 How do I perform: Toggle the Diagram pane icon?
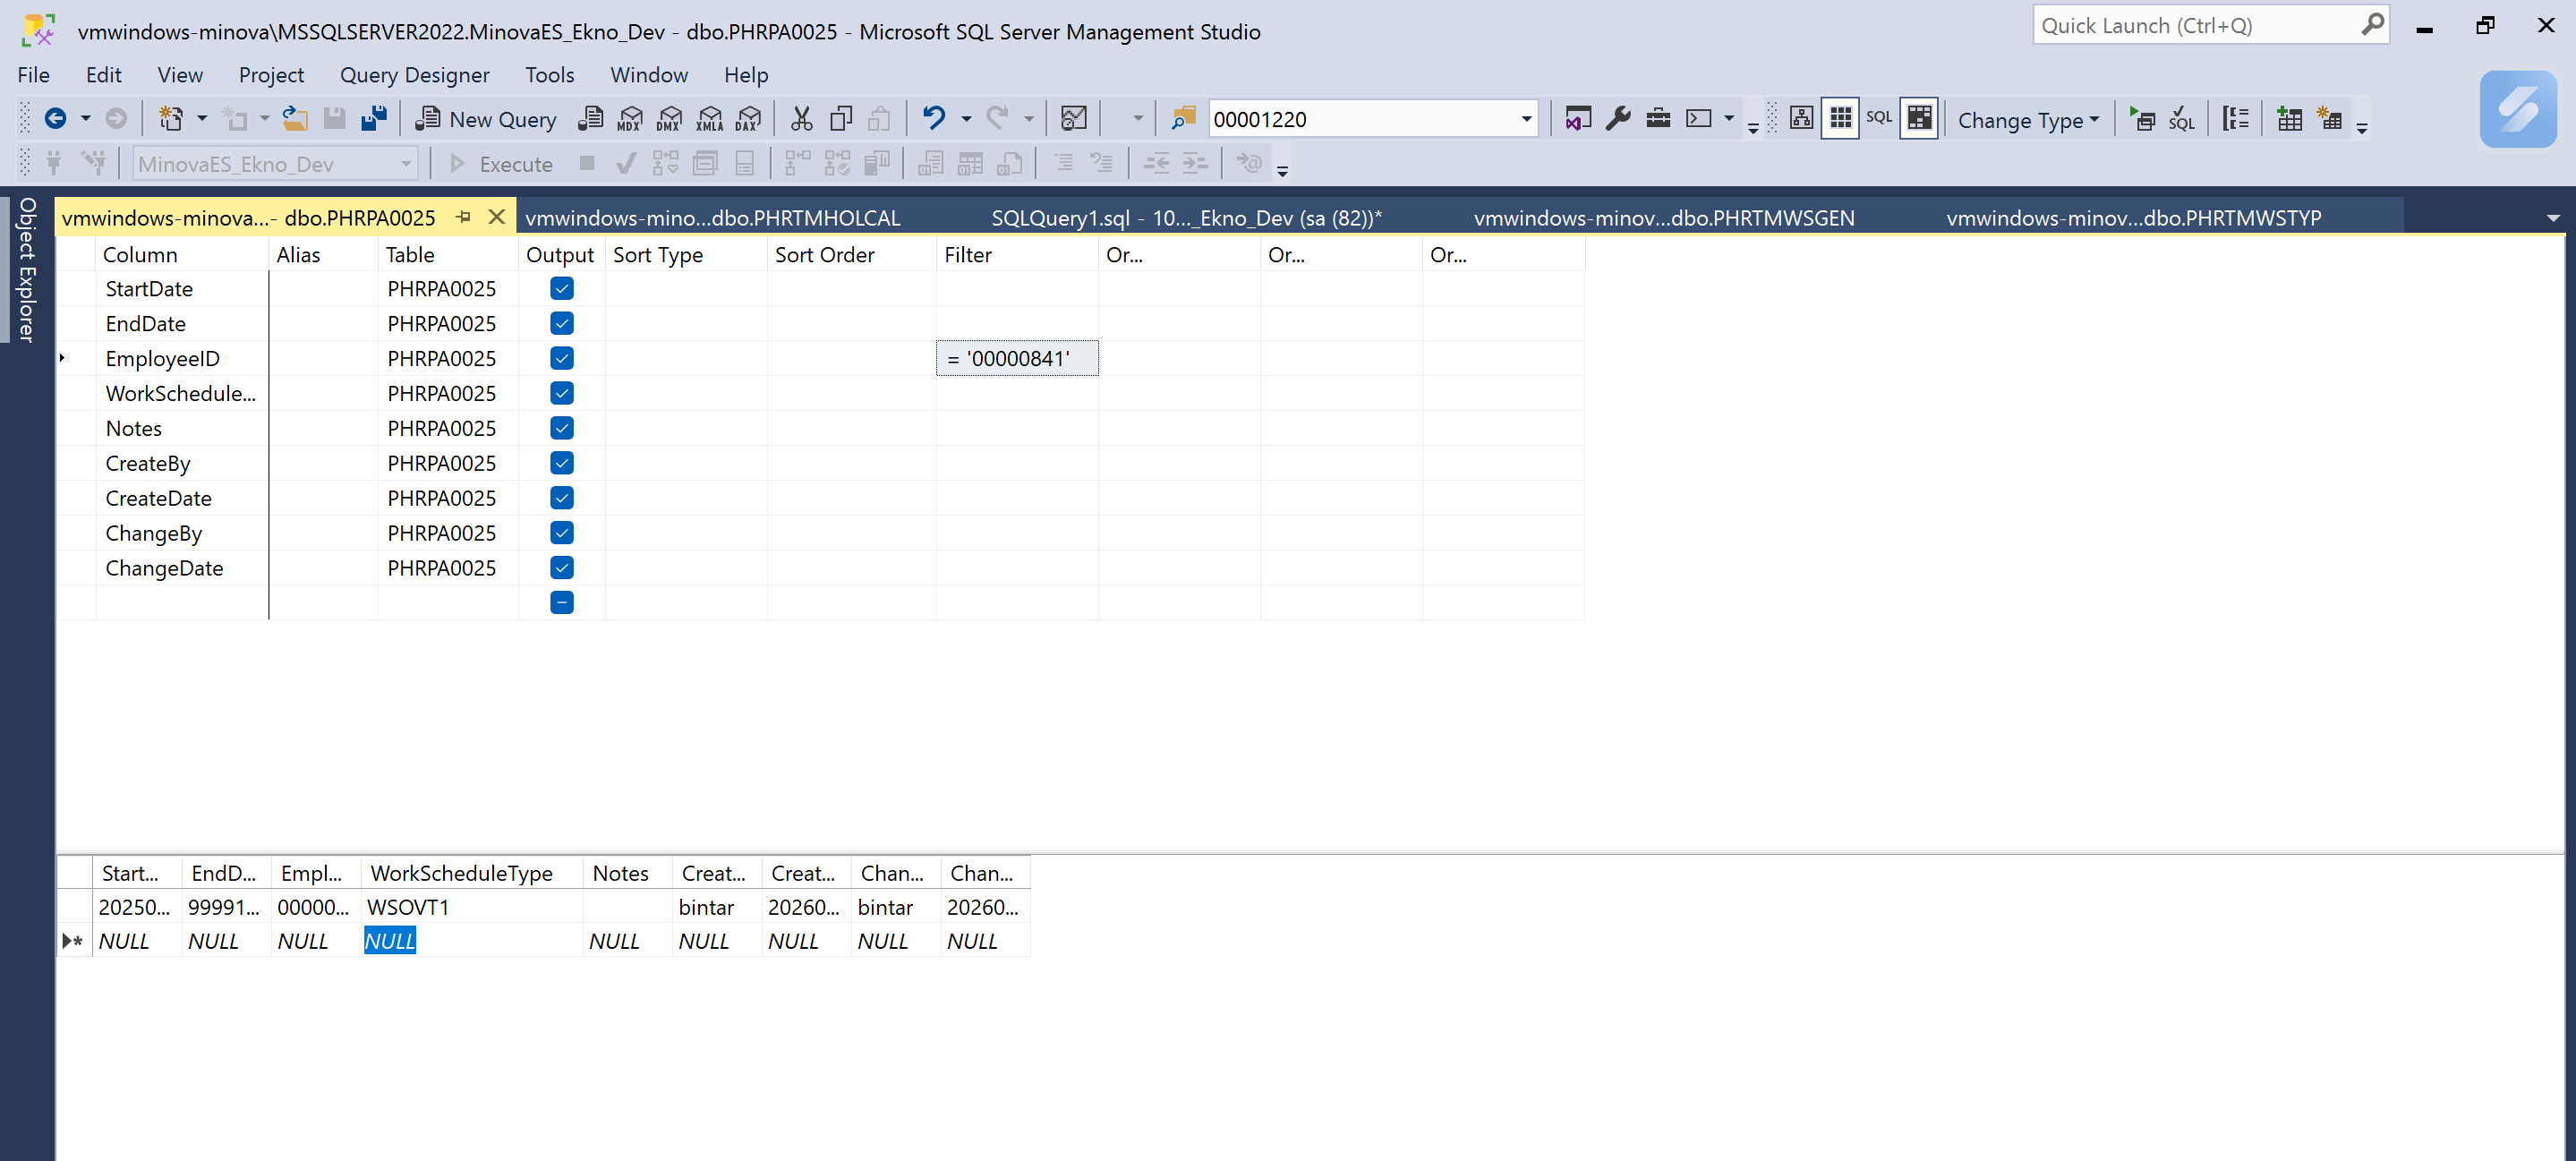pos(1801,119)
